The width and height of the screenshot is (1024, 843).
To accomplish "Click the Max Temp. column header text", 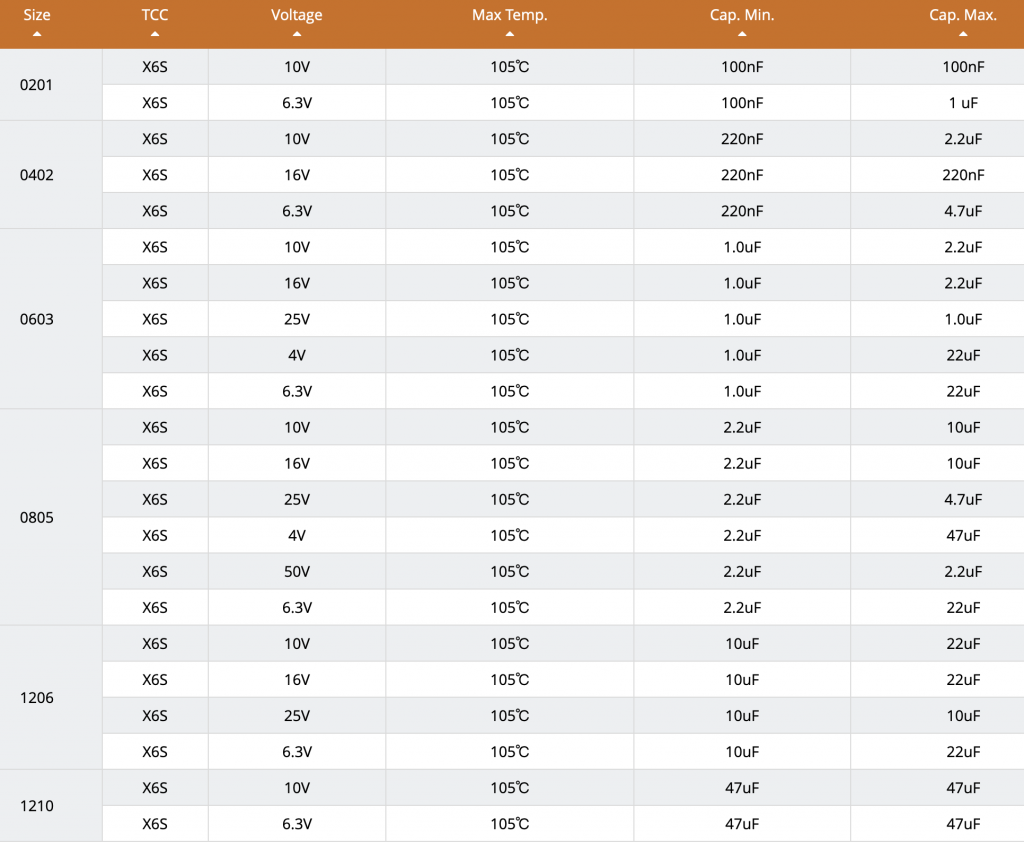I will tap(509, 15).
